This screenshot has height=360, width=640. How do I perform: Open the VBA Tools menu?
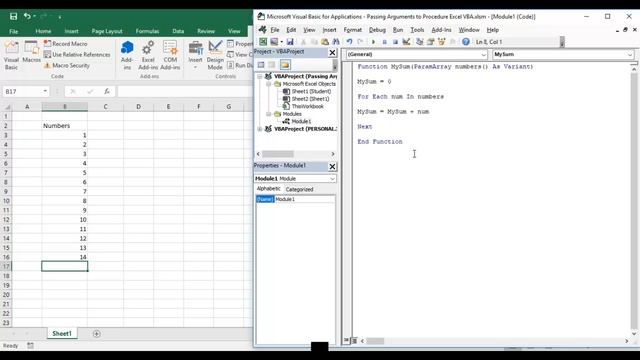[417, 30]
